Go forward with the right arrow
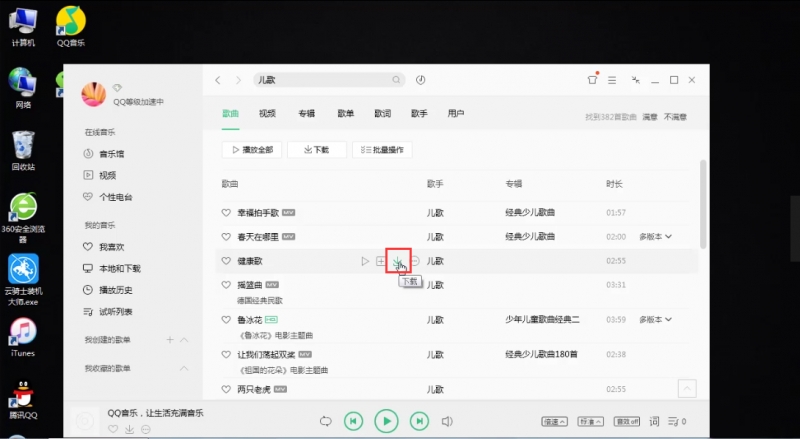Image resolution: width=800 pixels, height=439 pixels. point(238,80)
